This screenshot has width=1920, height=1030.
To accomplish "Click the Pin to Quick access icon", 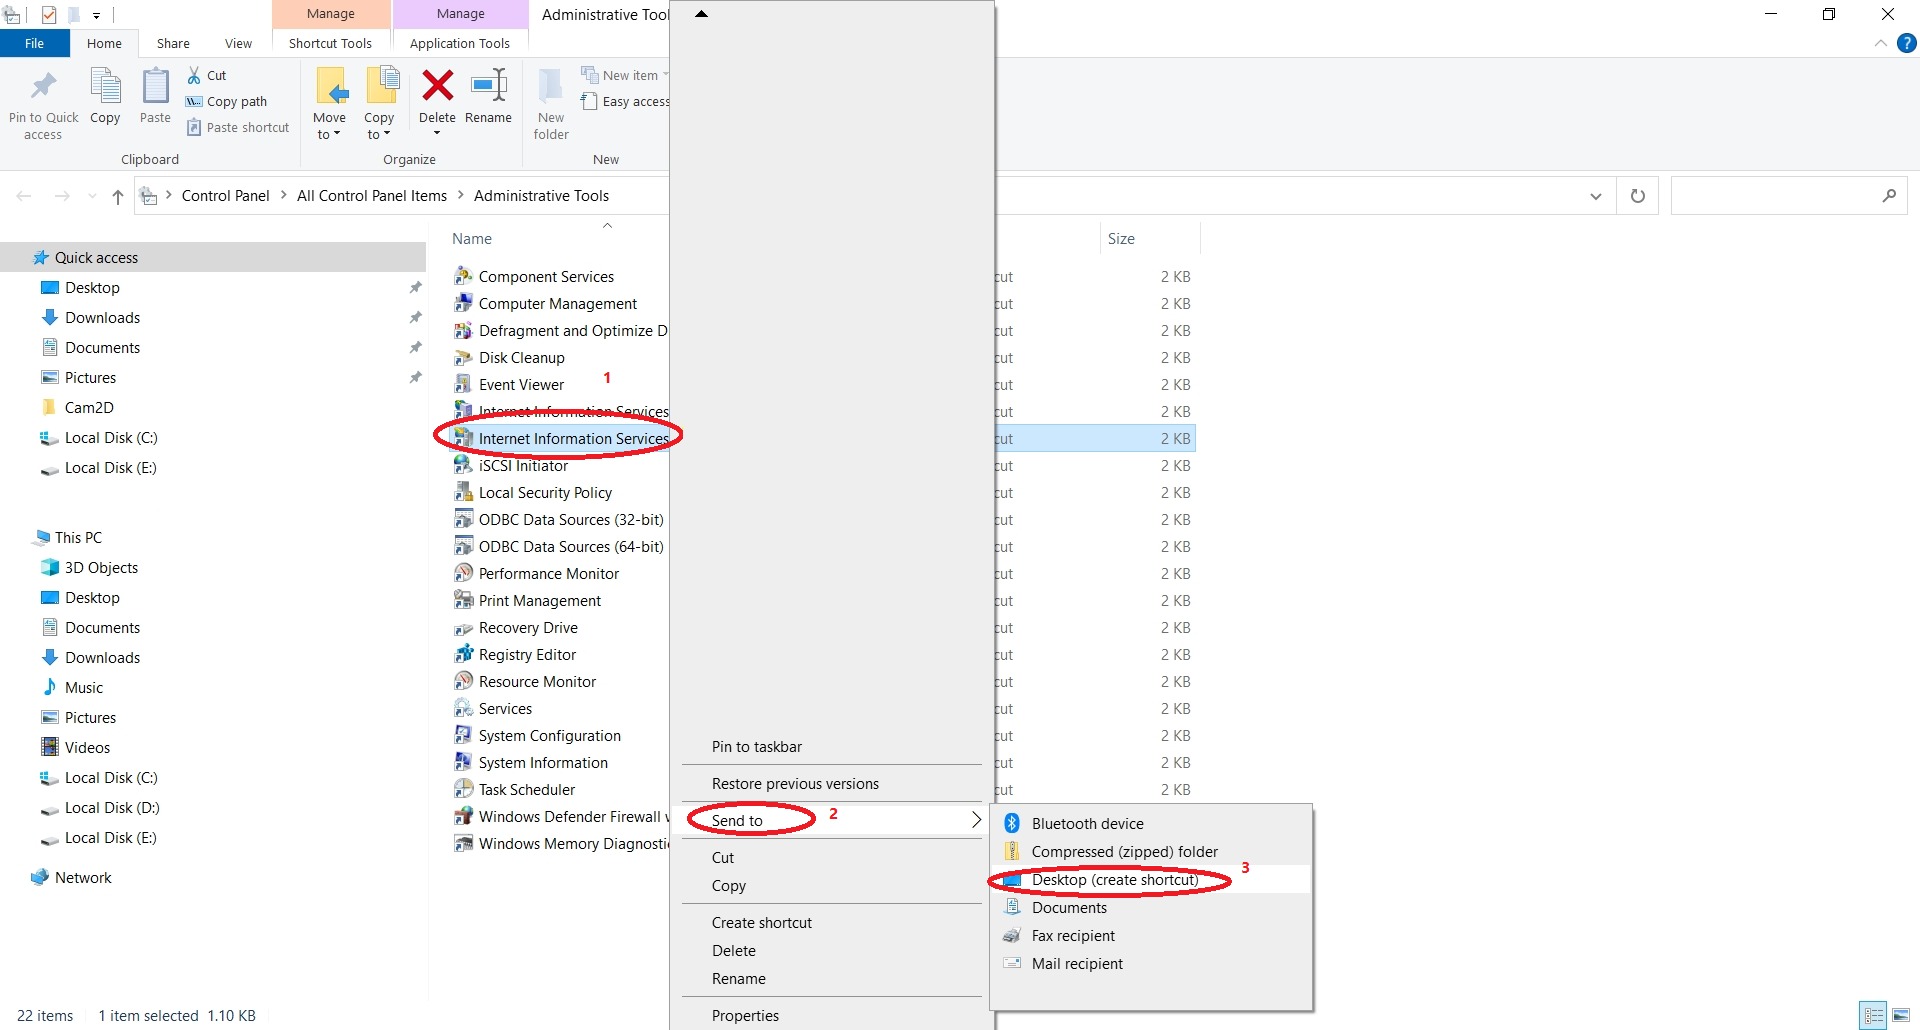I will pos(43,87).
